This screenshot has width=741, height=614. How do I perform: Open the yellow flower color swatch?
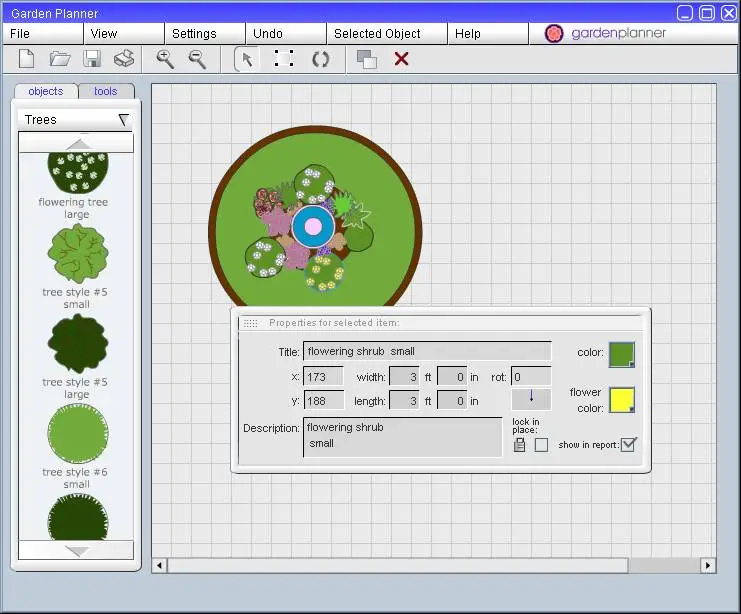pyautogui.click(x=621, y=400)
